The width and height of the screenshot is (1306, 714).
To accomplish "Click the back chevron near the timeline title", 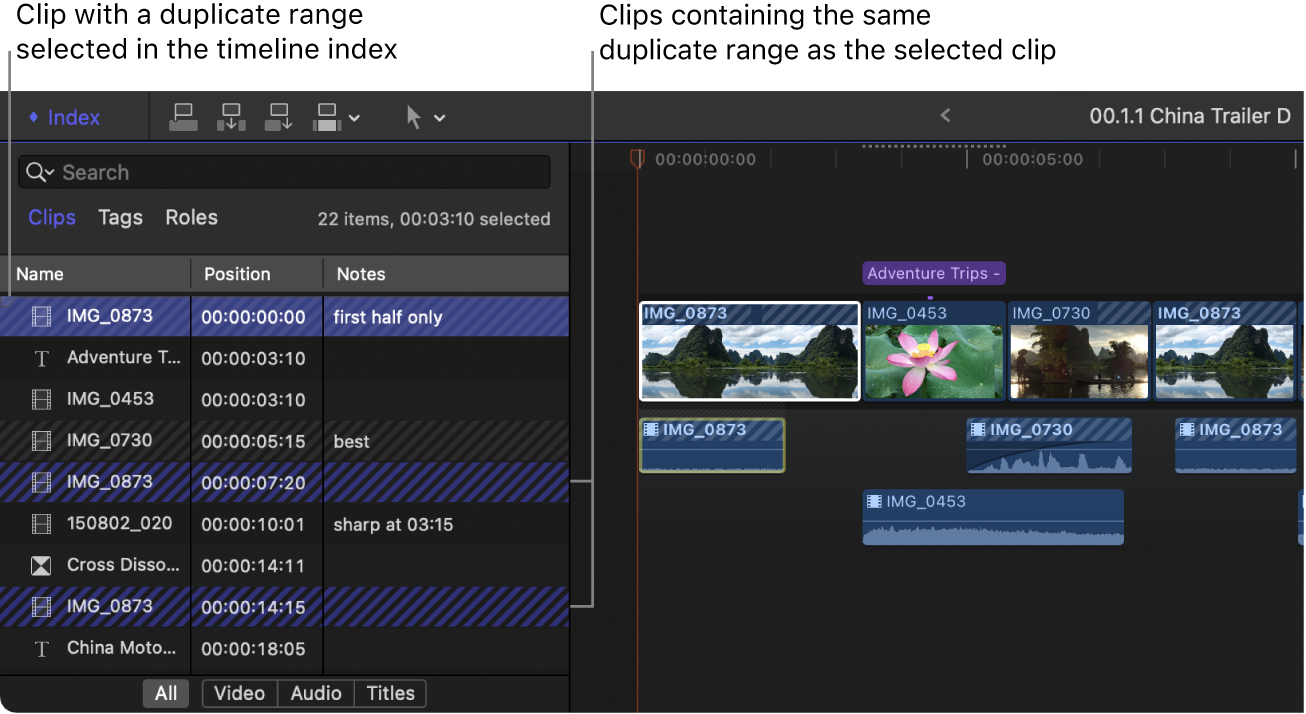I will point(944,115).
